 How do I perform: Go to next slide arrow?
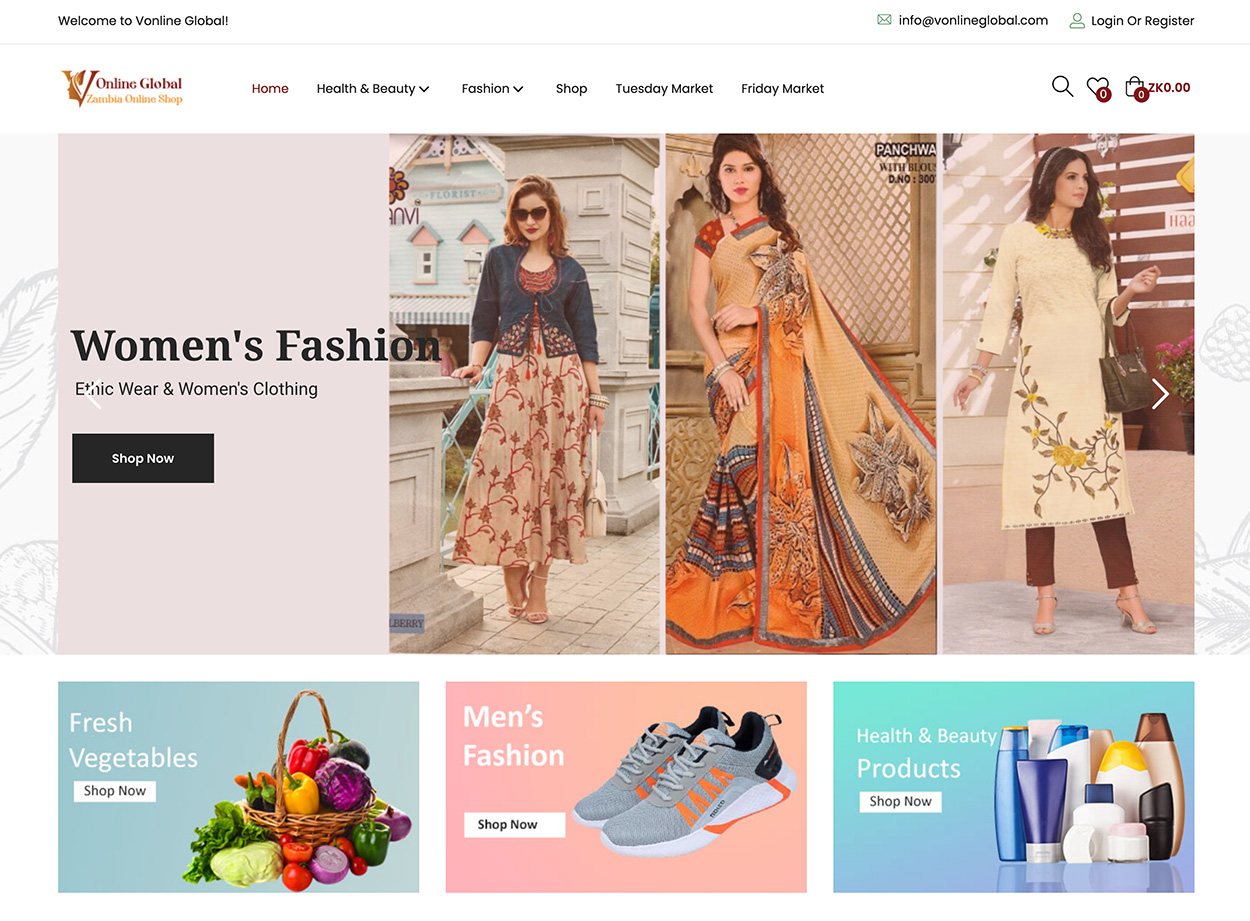point(1160,394)
